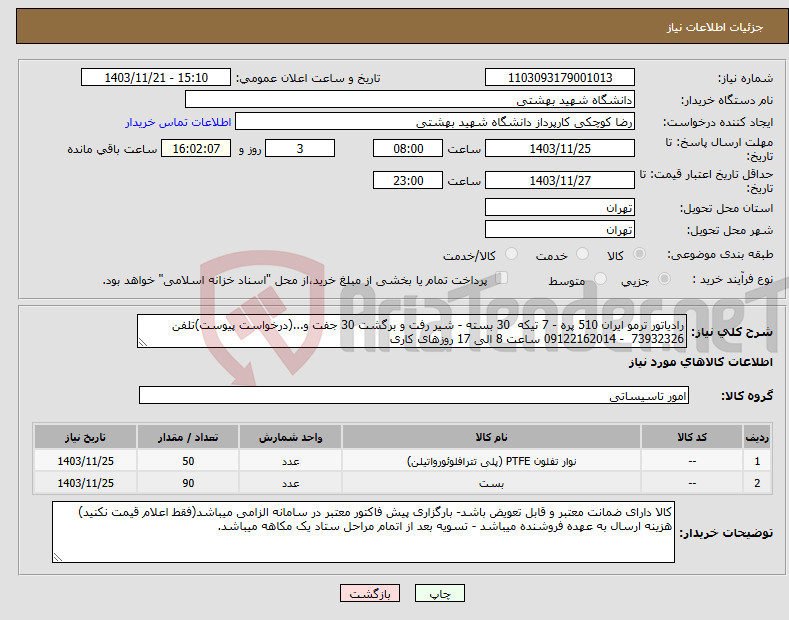Open the اطلاعات تماس خریدار link
The image size is (789, 620).
[x=178, y=122]
